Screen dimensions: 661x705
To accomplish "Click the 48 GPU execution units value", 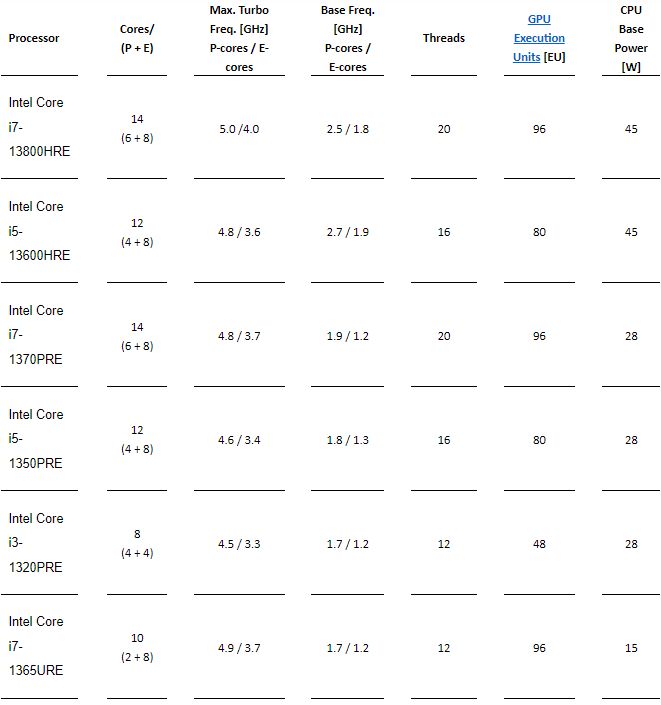I will (x=540, y=544).
